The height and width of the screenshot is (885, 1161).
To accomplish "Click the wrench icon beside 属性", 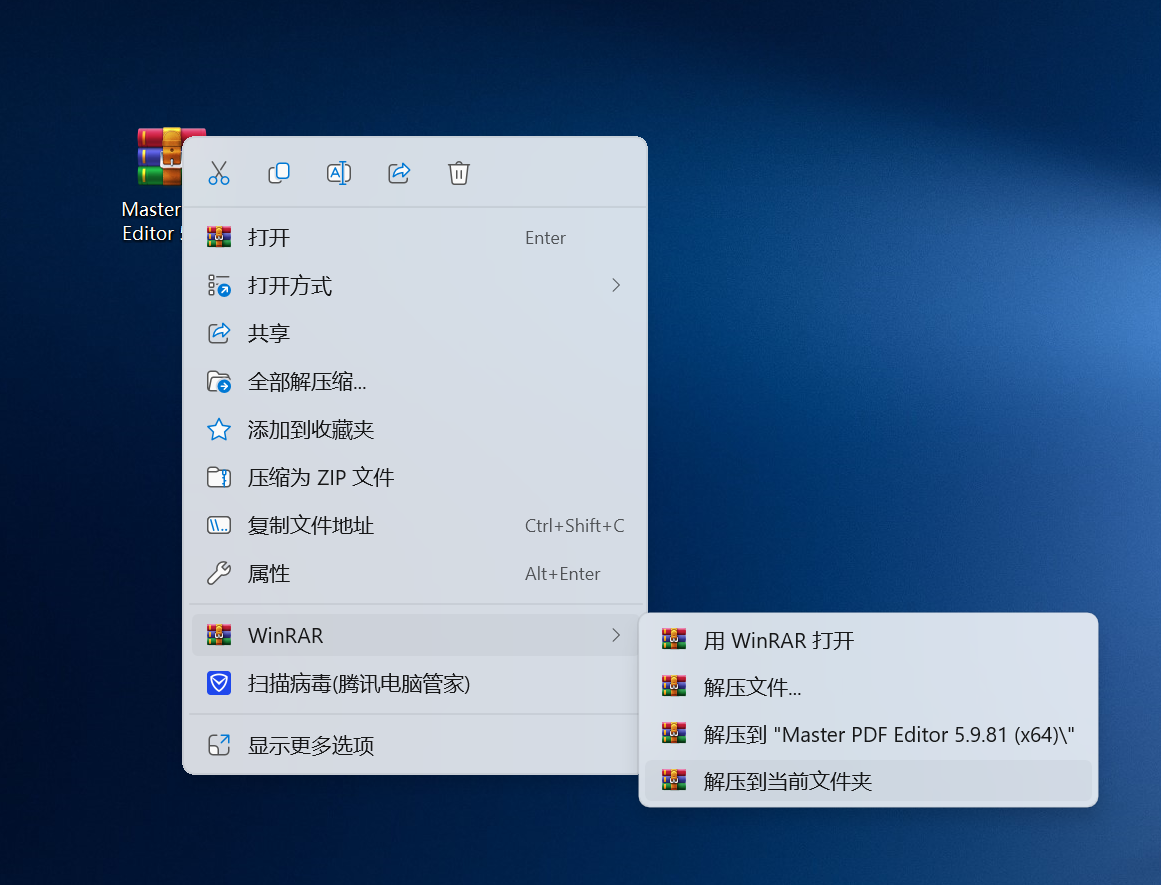I will 218,574.
